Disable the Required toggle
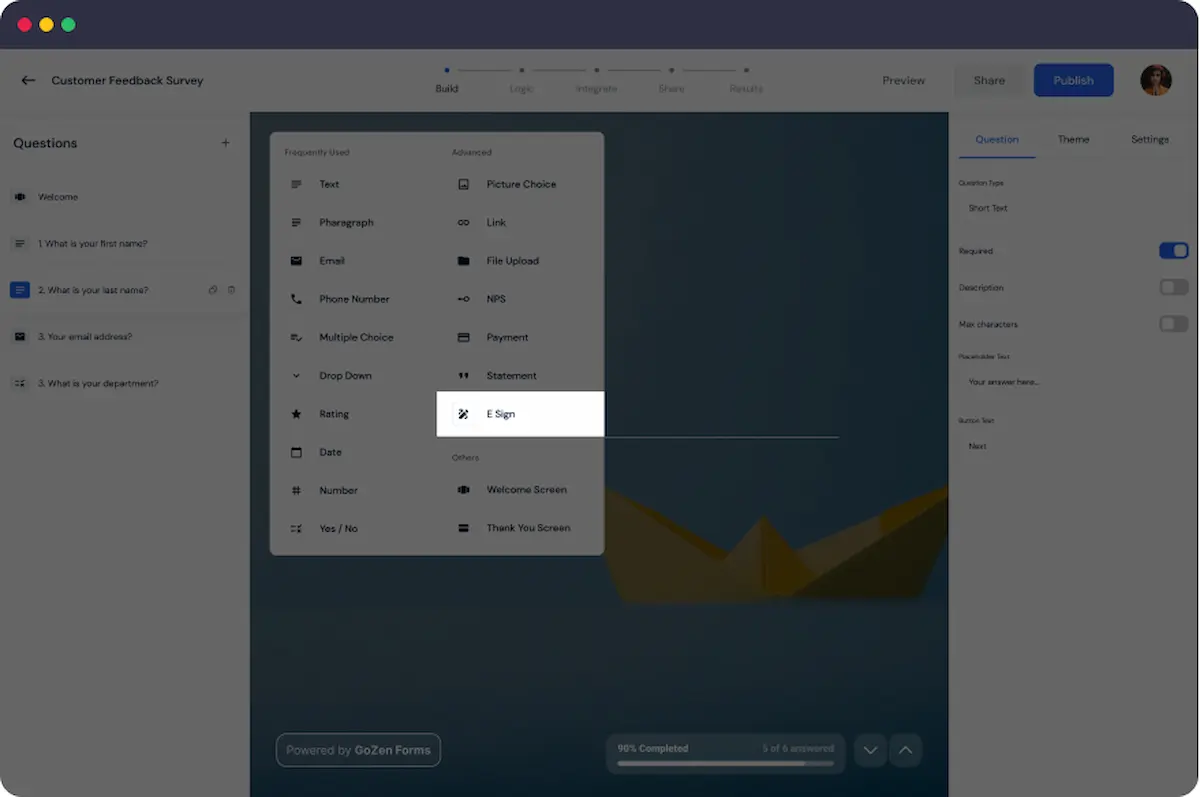 tap(1173, 251)
